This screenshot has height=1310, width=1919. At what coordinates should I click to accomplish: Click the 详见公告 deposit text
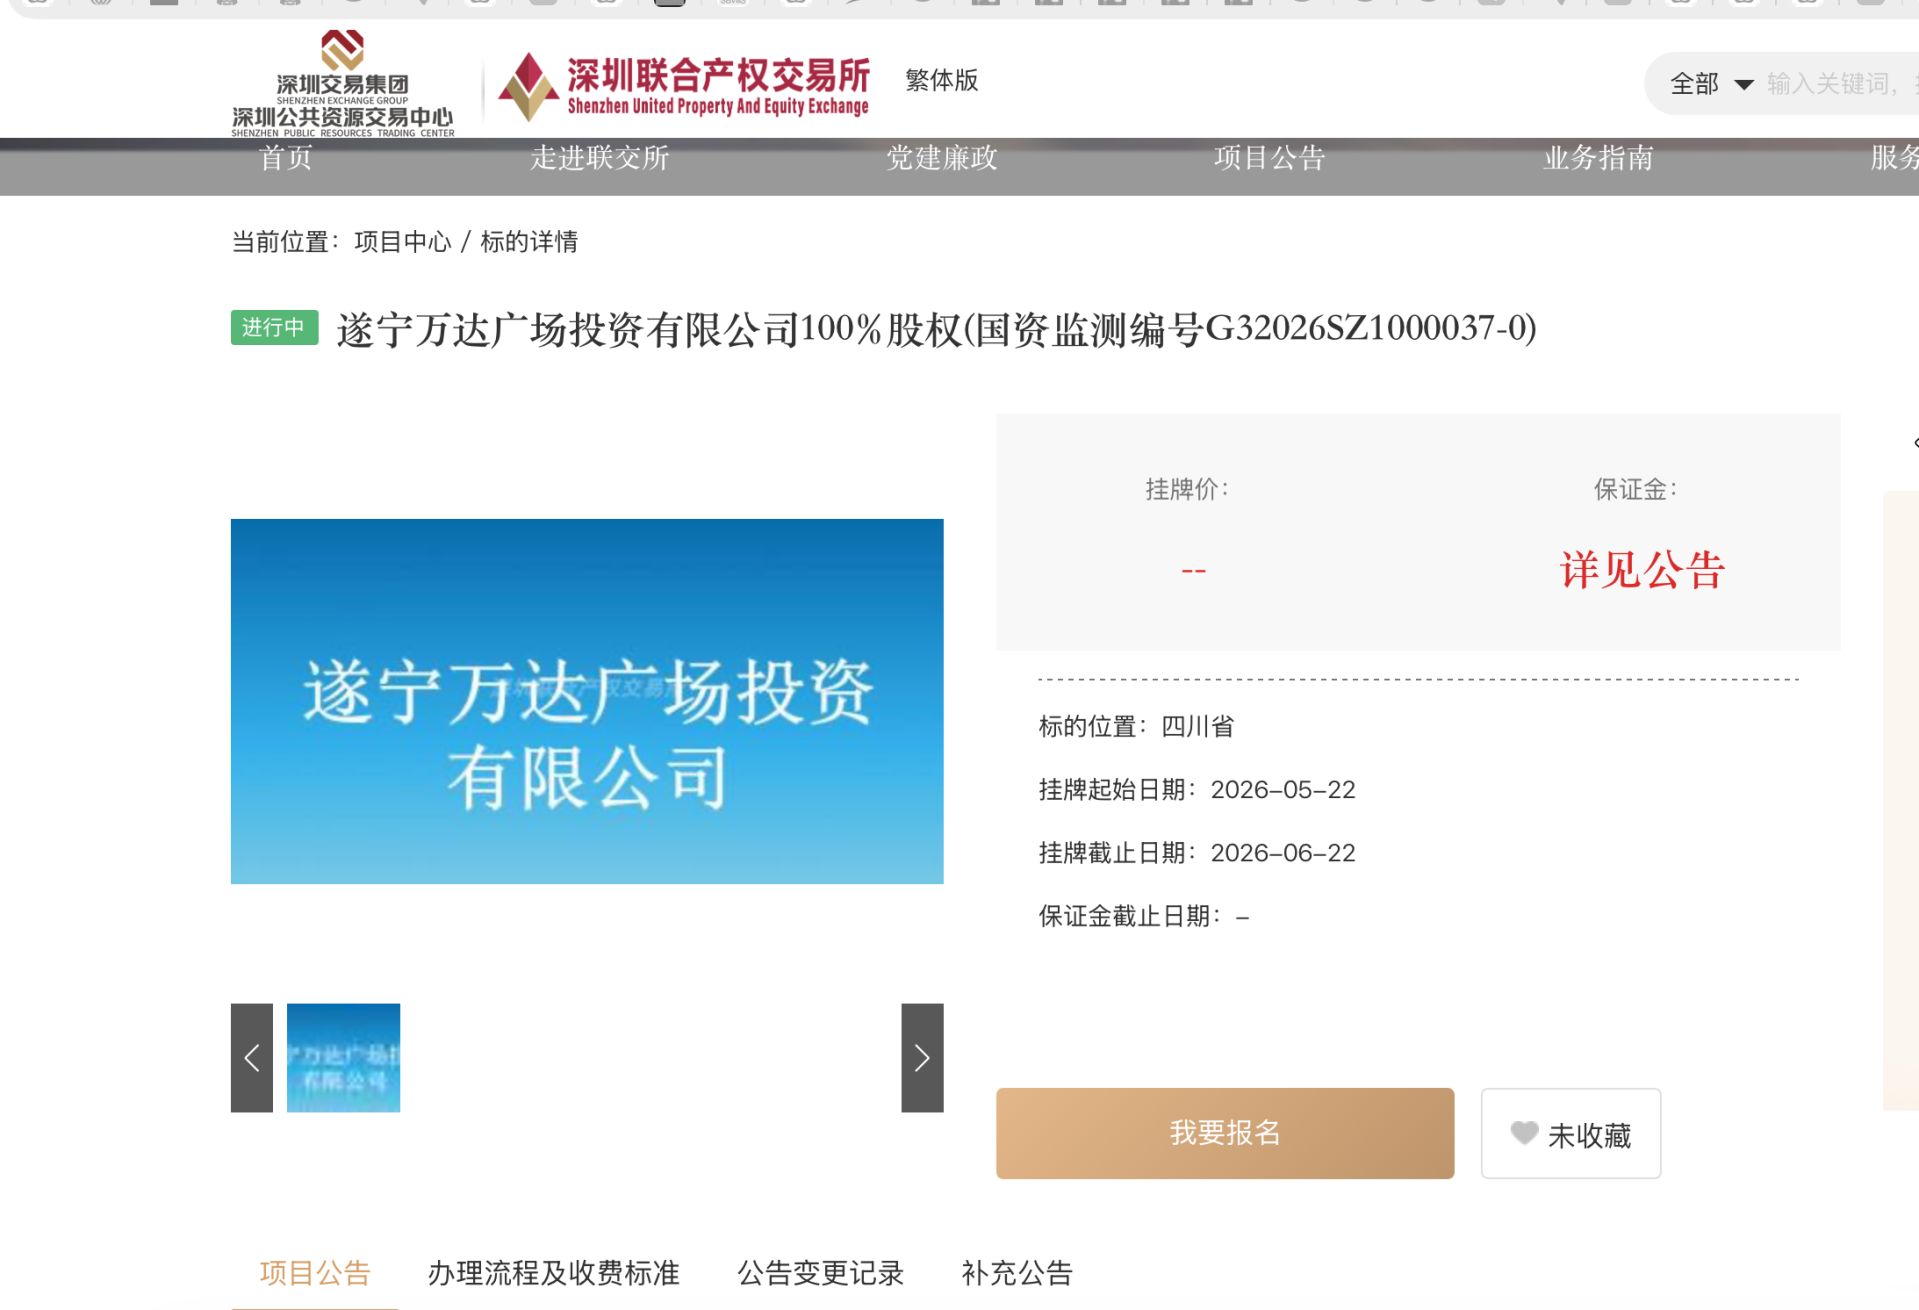tap(1642, 570)
